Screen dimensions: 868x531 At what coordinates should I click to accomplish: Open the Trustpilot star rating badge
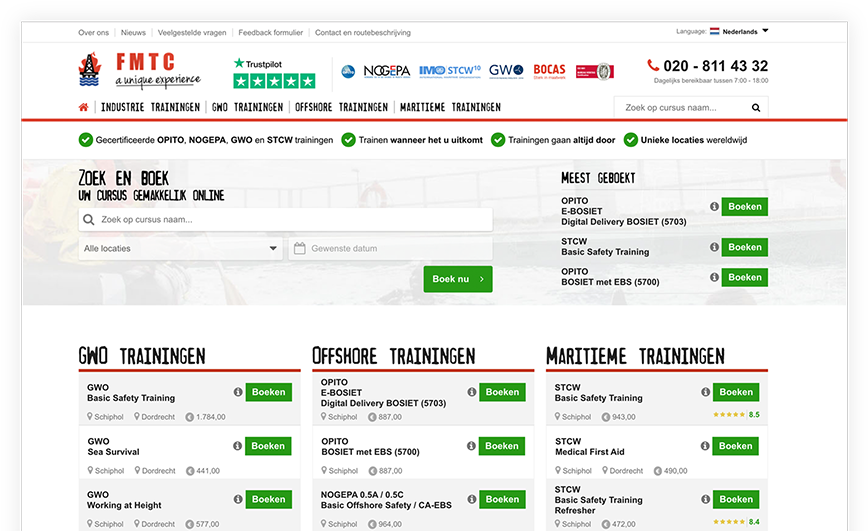(273, 73)
